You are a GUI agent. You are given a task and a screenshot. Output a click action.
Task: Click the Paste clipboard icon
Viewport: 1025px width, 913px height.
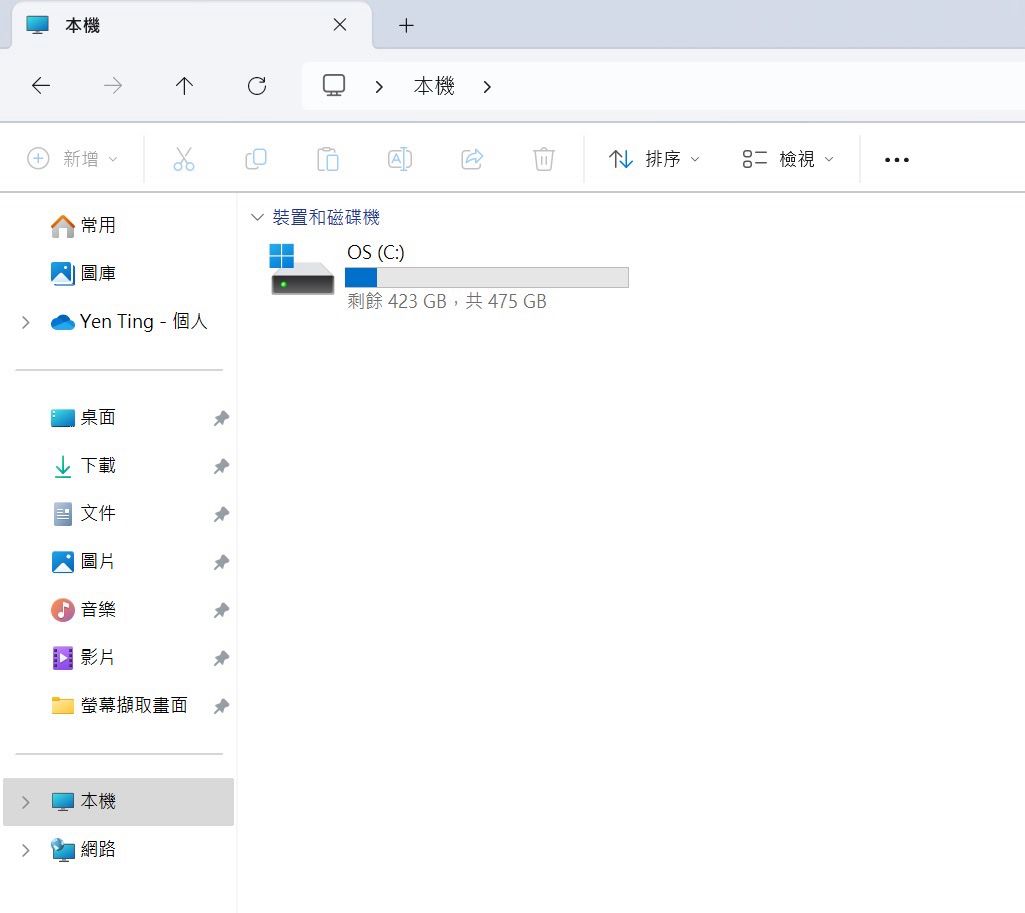click(328, 159)
